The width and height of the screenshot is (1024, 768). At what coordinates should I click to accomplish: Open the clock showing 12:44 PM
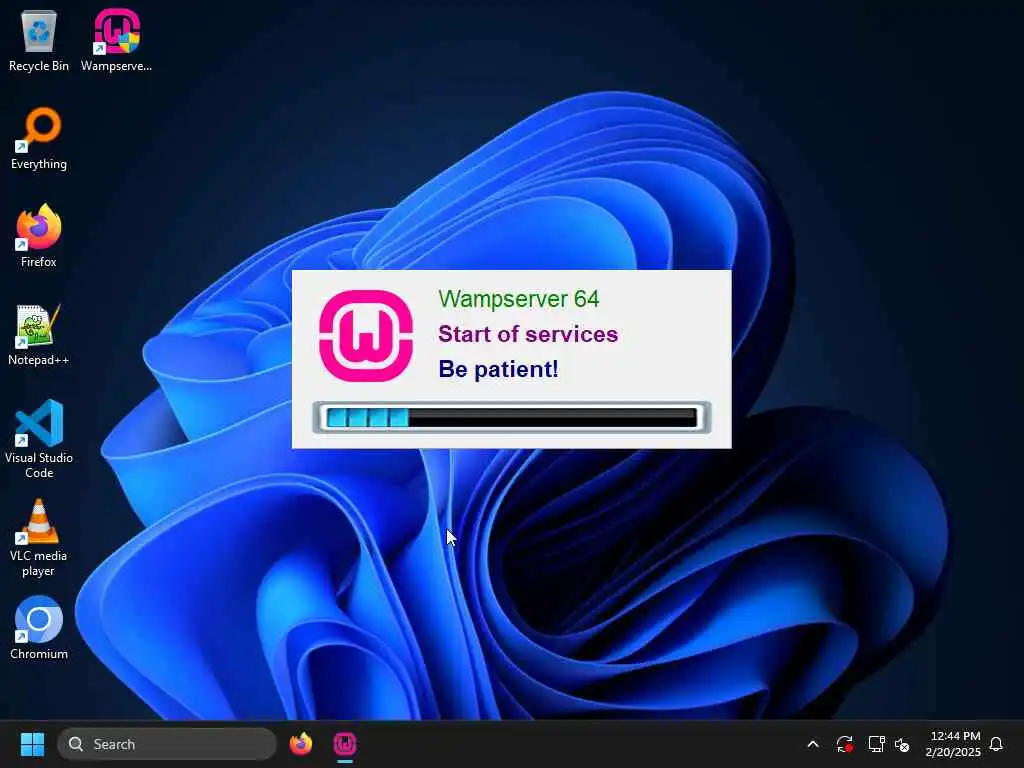pyautogui.click(x=953, y=744)
